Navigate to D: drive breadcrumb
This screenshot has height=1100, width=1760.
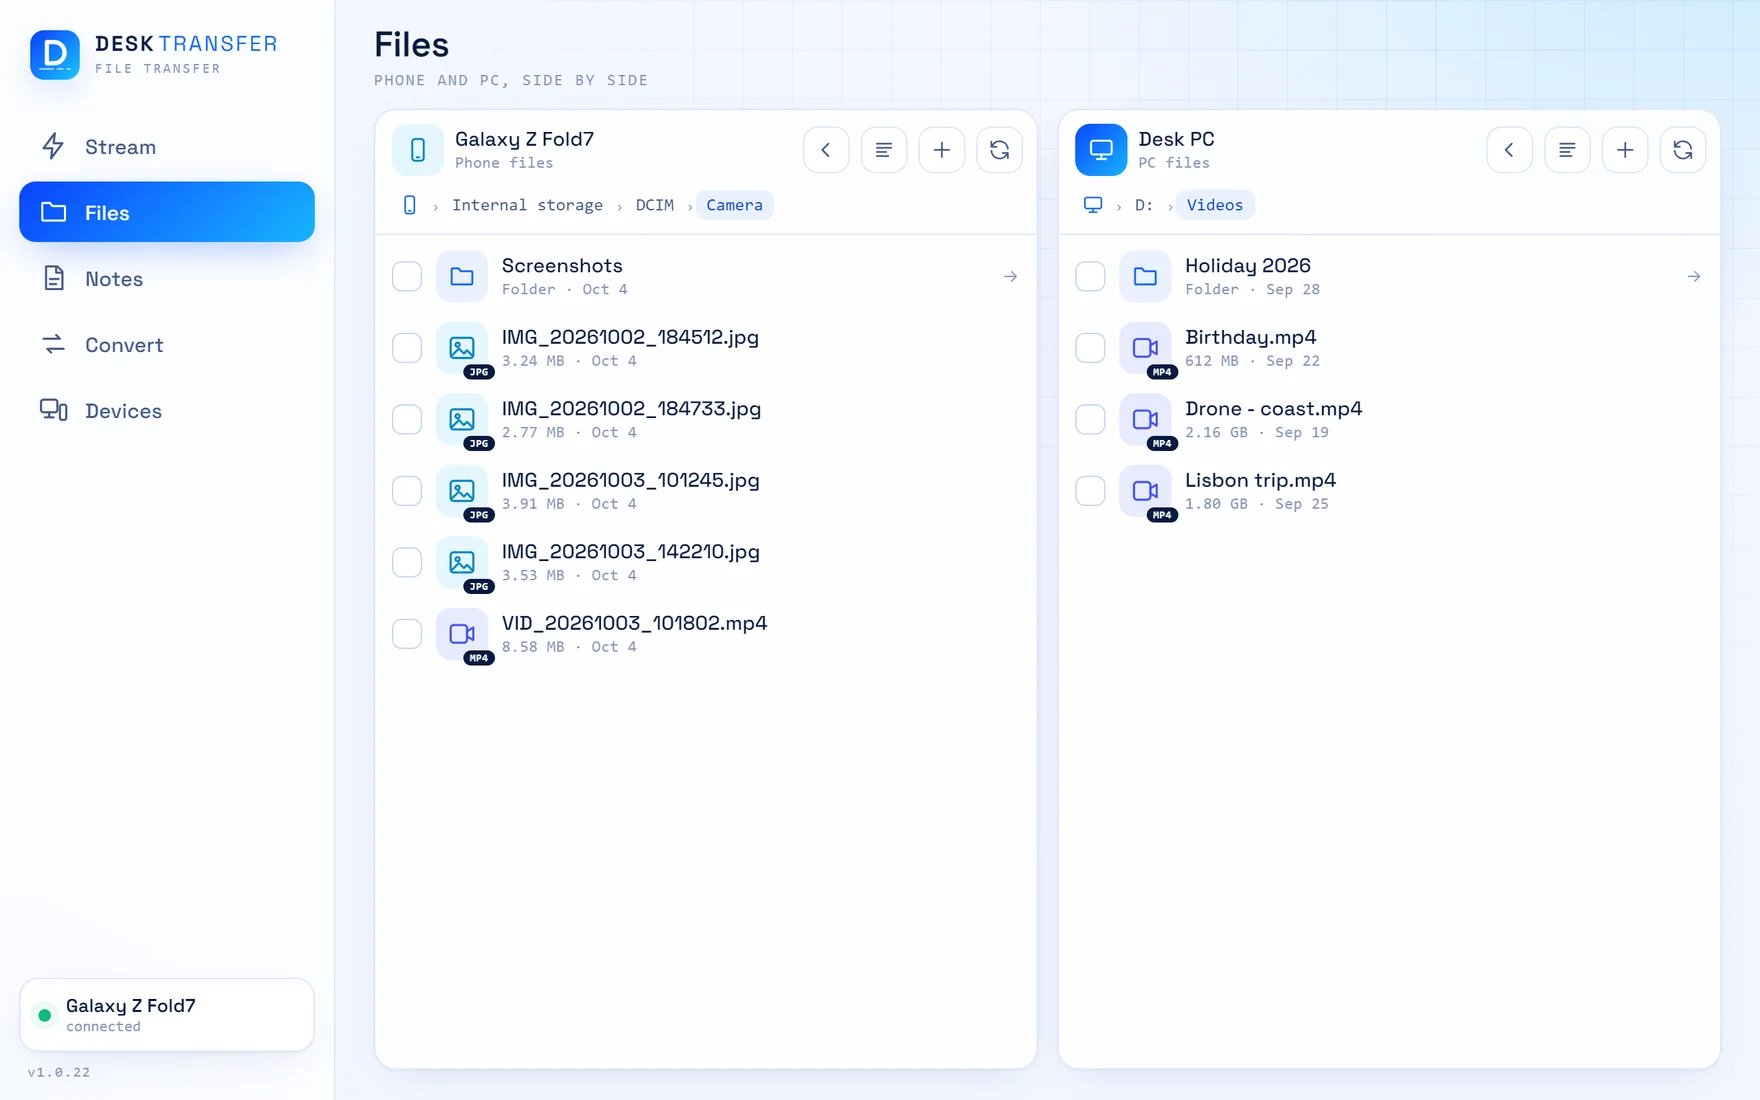coord(1144,205)
